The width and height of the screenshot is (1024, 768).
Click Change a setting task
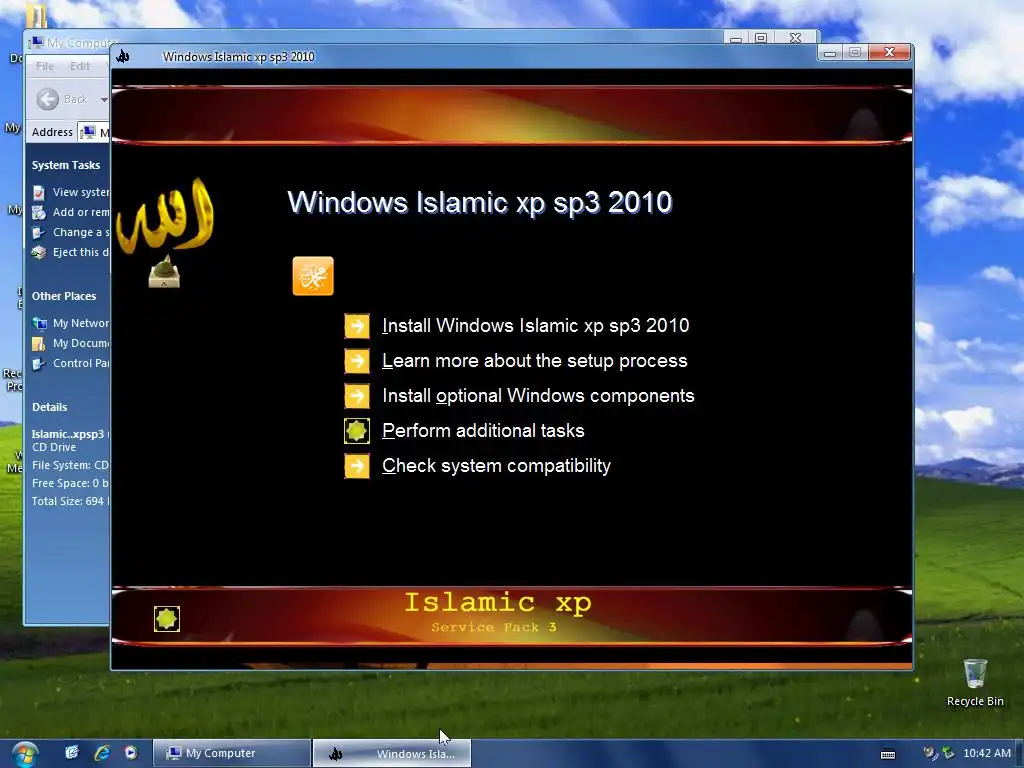coord(81,232)
